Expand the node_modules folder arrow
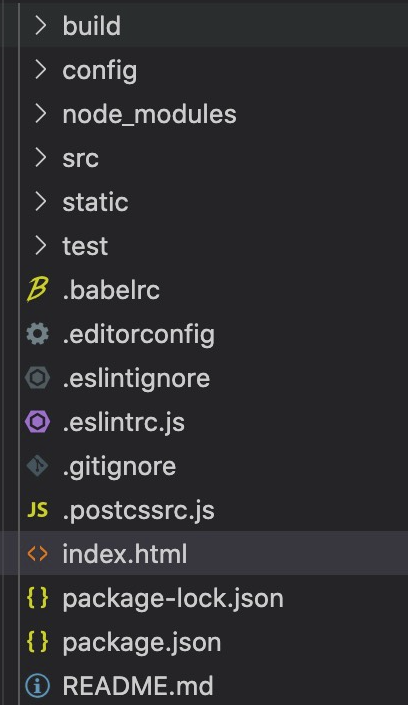The width and height of the screenshot is (408, 705). coord(41,114)
